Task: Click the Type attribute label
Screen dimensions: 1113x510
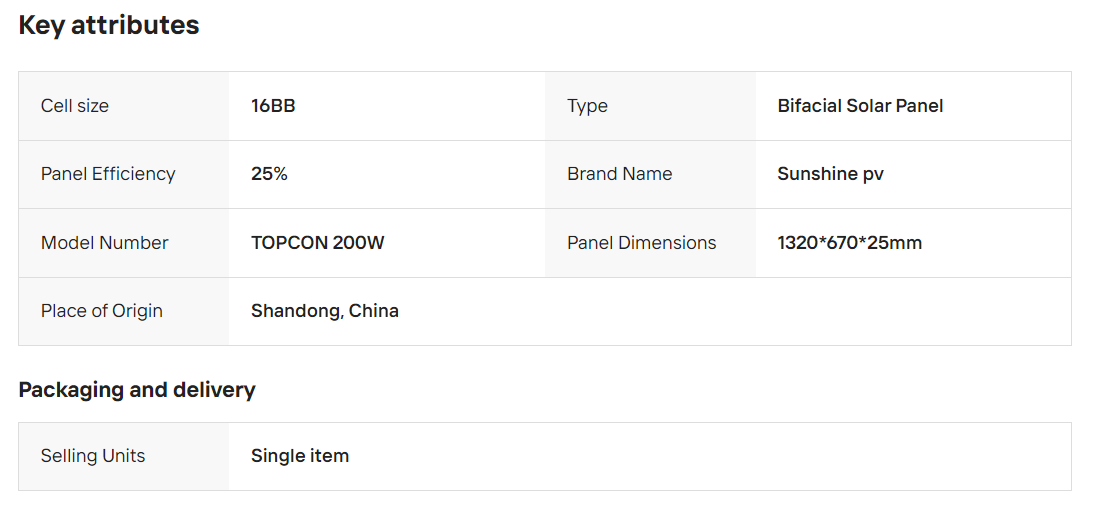Action: [587, 106]
